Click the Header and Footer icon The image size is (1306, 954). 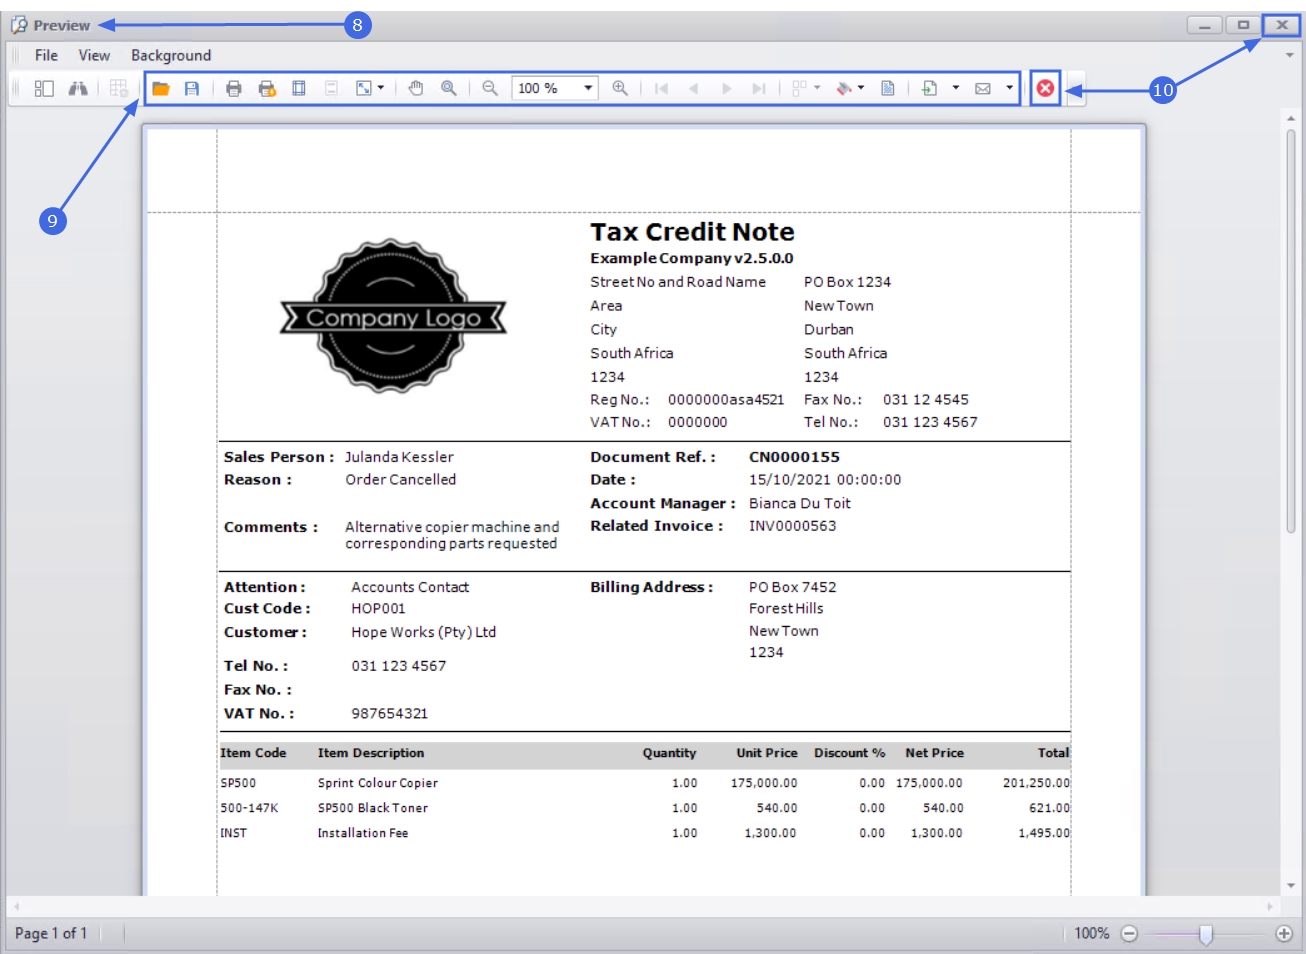click(331, 88)
